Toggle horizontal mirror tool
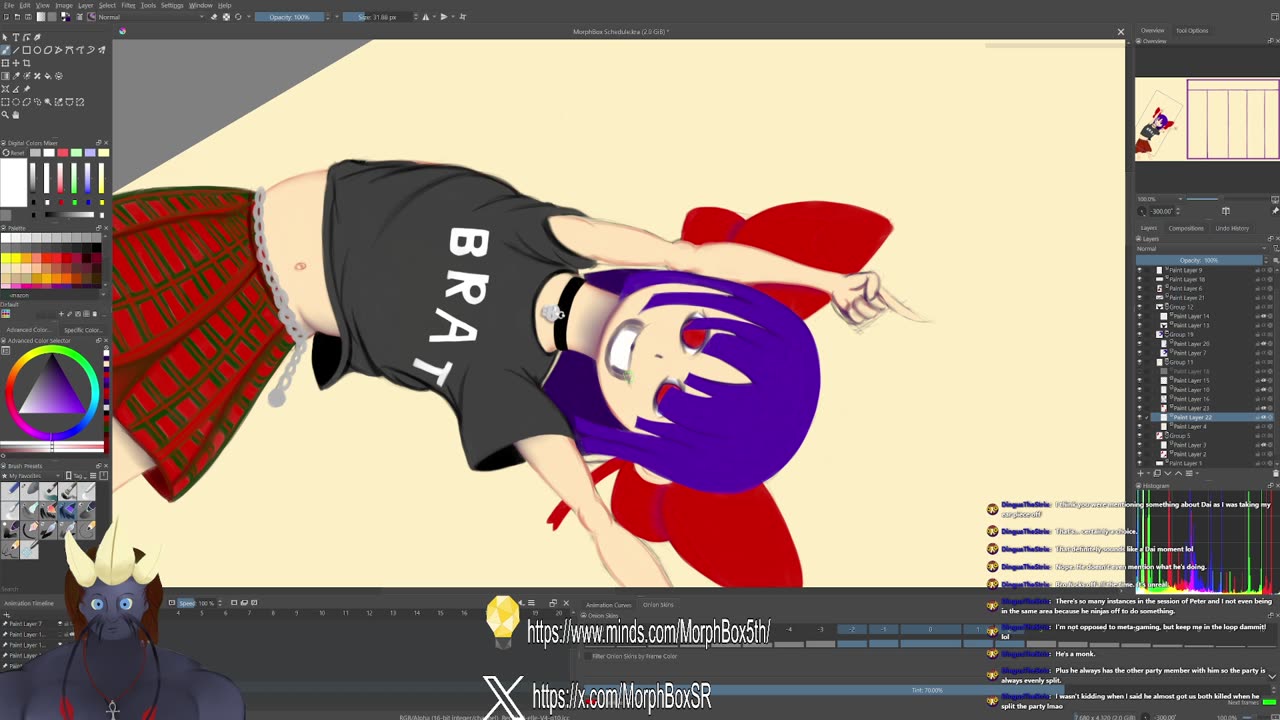 point(426,17)
